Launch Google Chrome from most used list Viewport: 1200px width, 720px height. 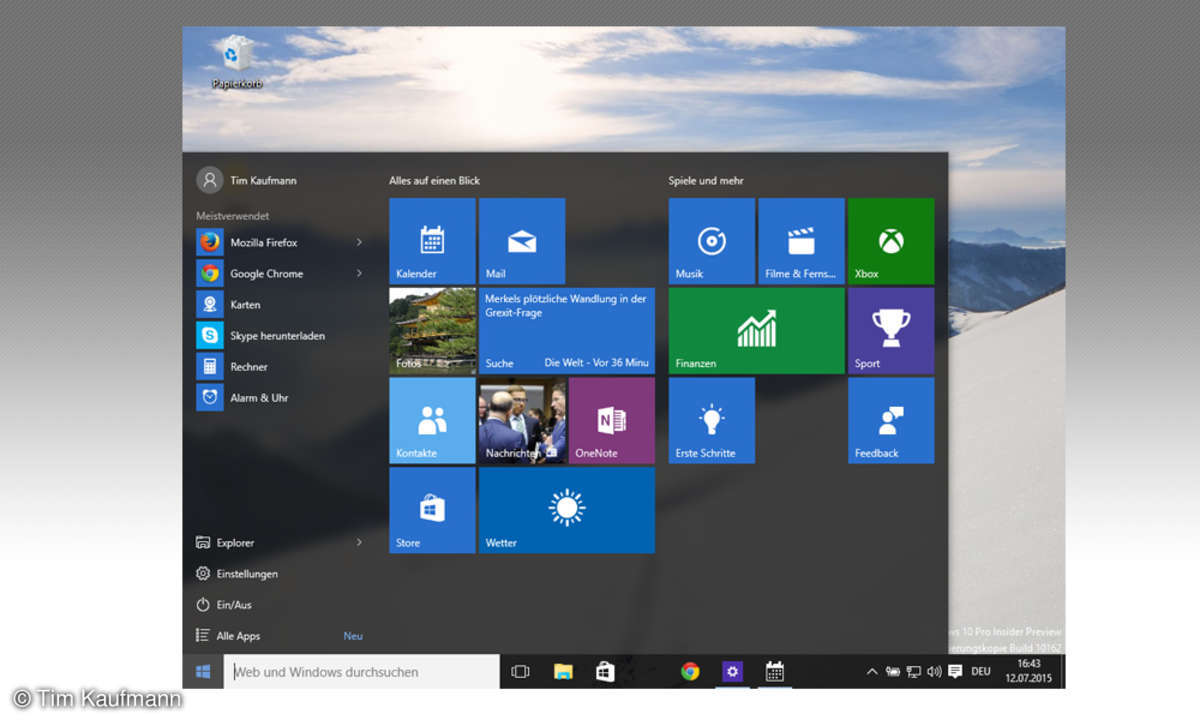[281, 273]
